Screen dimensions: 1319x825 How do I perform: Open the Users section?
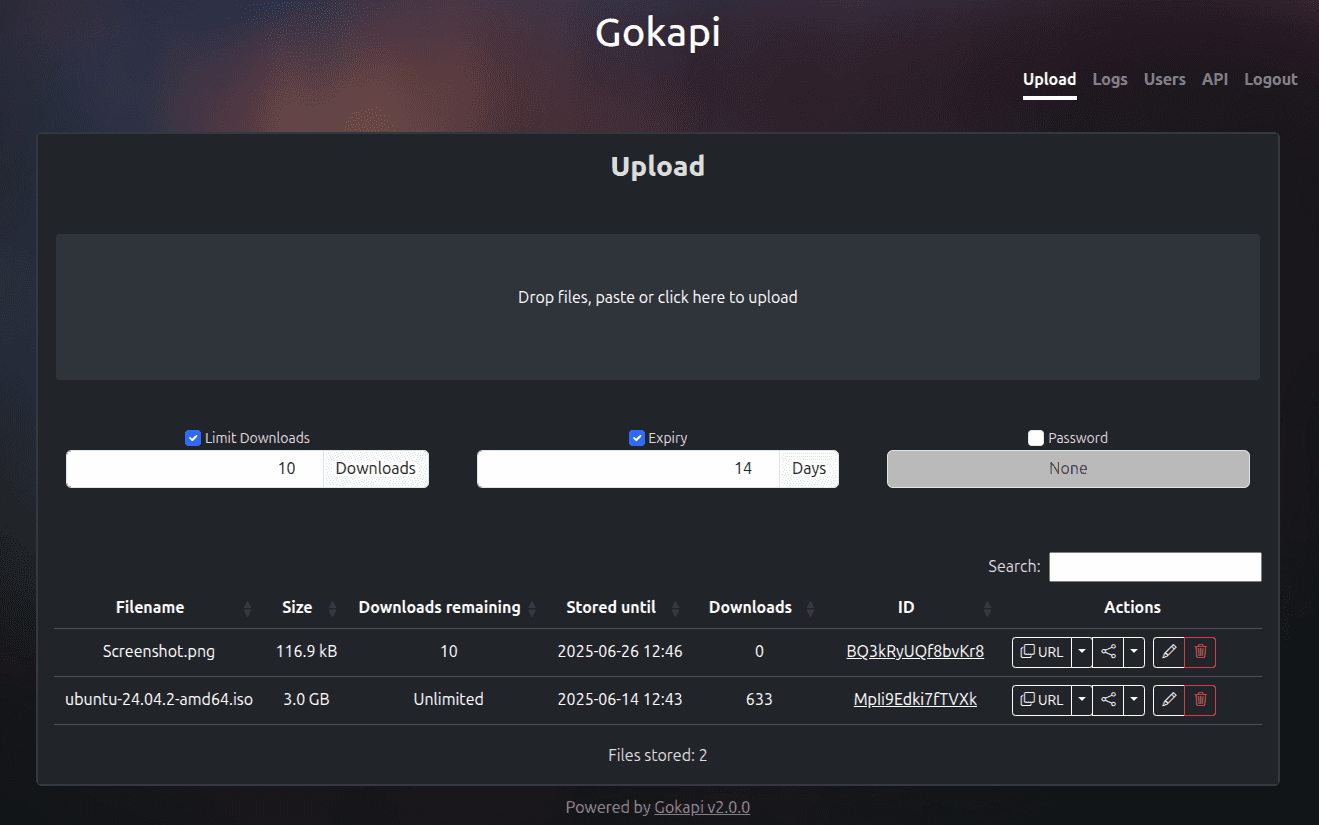(x=1164, y=79)
